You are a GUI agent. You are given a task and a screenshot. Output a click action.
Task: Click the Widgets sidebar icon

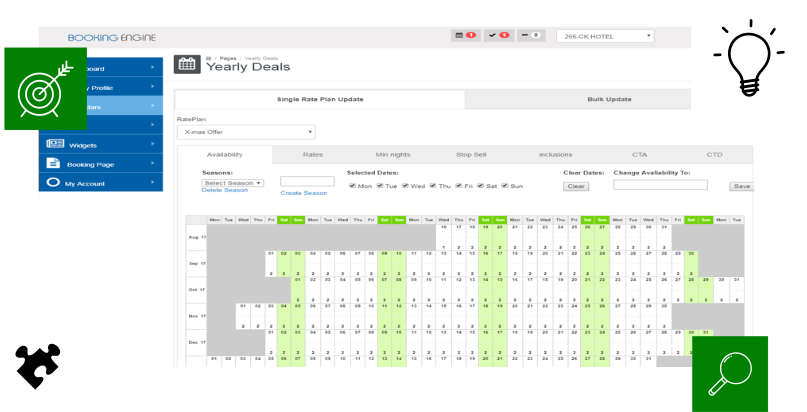click(x=54, y=144)
